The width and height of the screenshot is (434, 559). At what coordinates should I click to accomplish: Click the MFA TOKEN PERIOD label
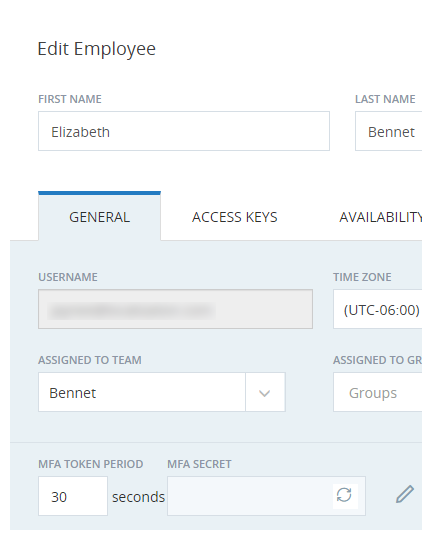[91, 464]
